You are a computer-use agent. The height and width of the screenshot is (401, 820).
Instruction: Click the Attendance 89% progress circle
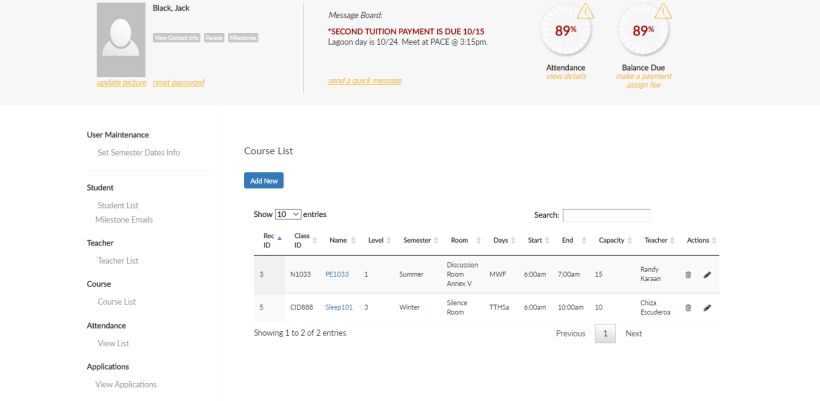[x=566, y=31]
